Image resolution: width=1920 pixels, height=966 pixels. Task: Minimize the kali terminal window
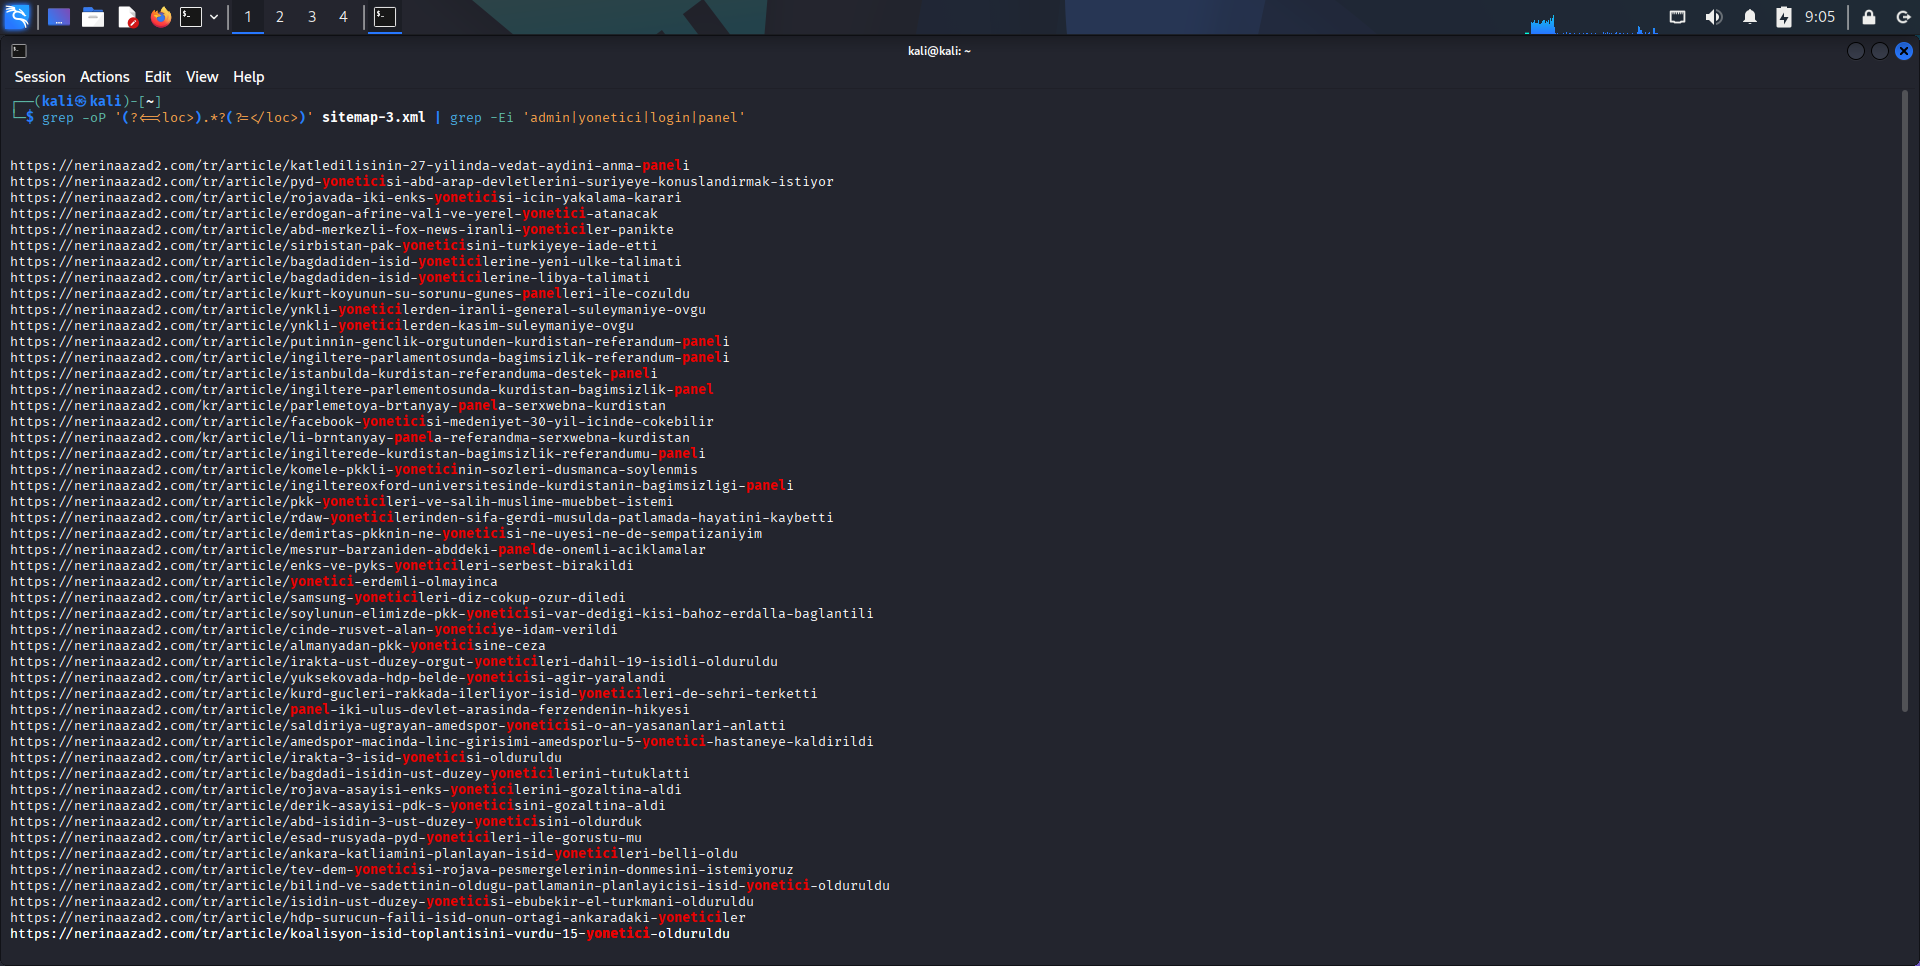pos(1856,51)
